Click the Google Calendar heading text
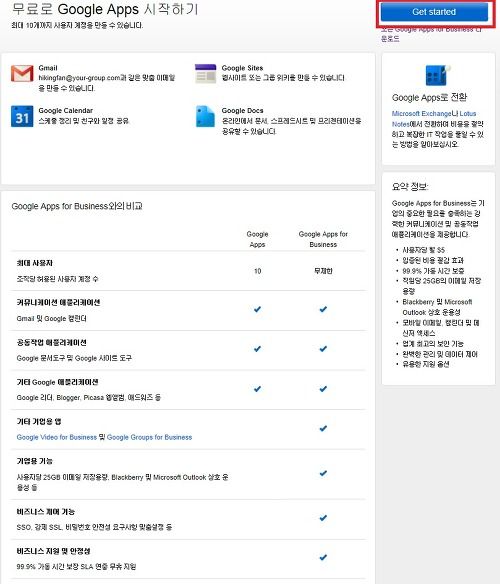 [66, 111]
